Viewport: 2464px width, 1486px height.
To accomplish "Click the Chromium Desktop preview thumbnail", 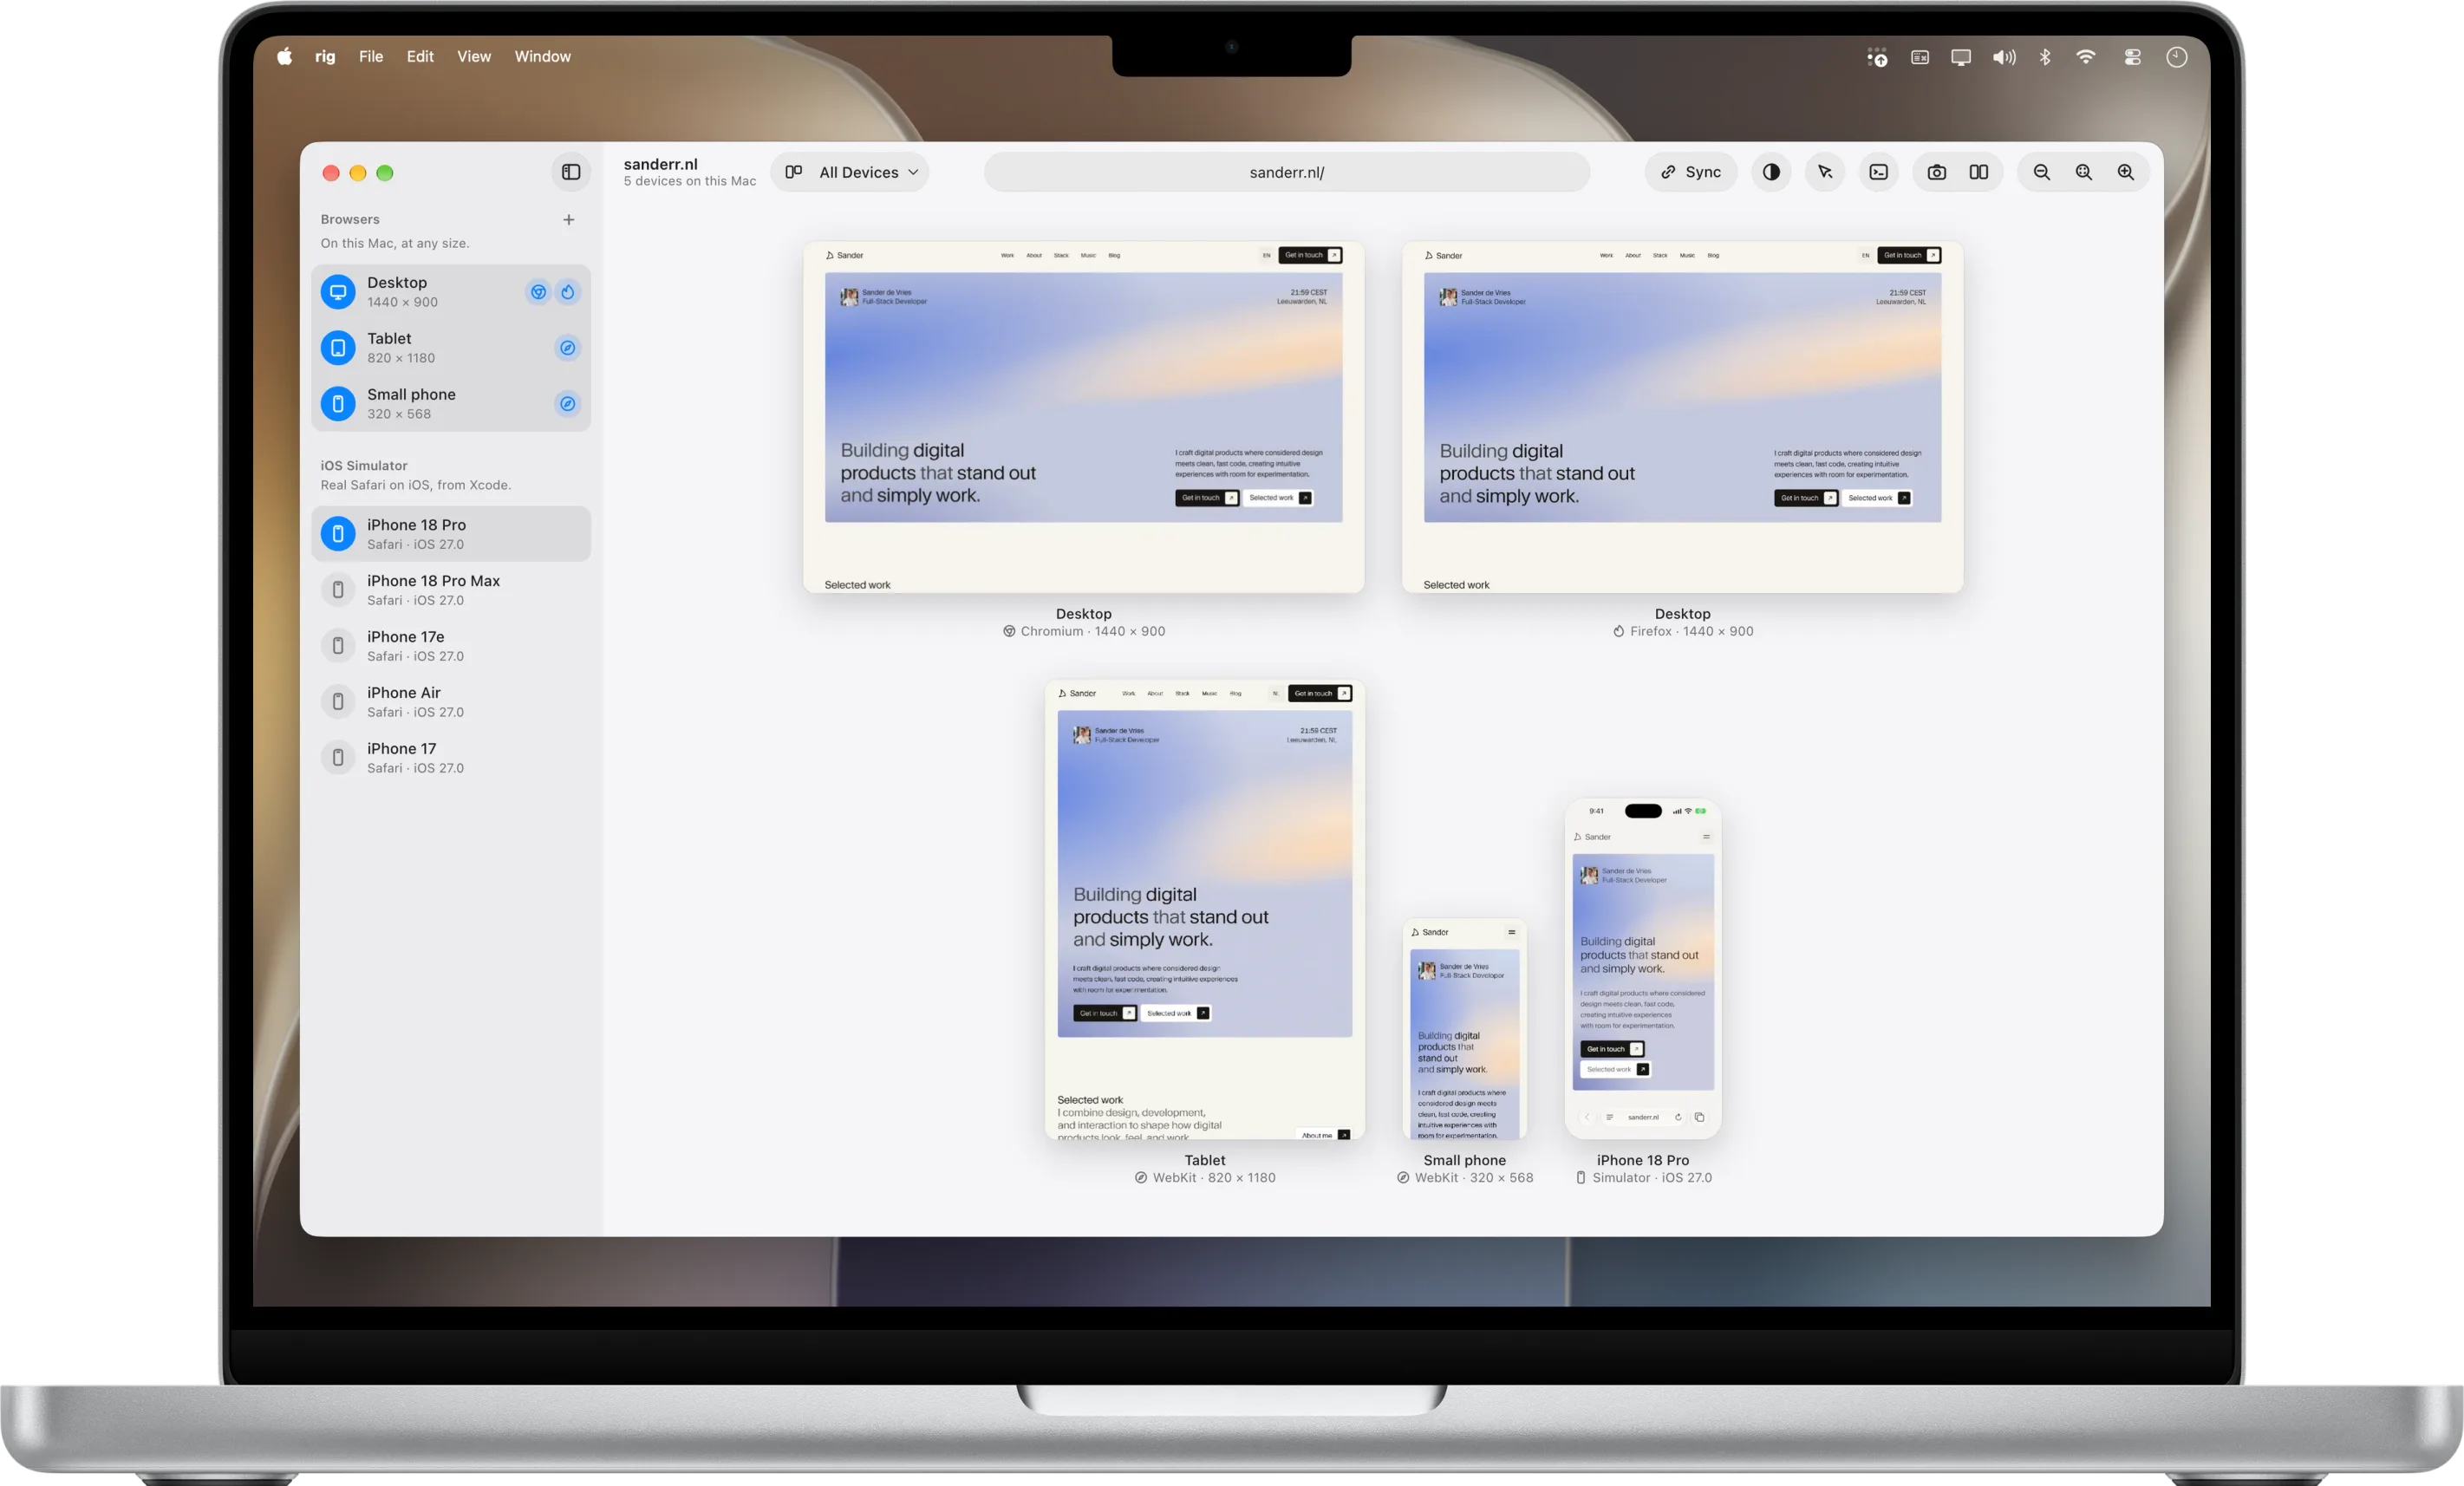I will point(1083,417).
